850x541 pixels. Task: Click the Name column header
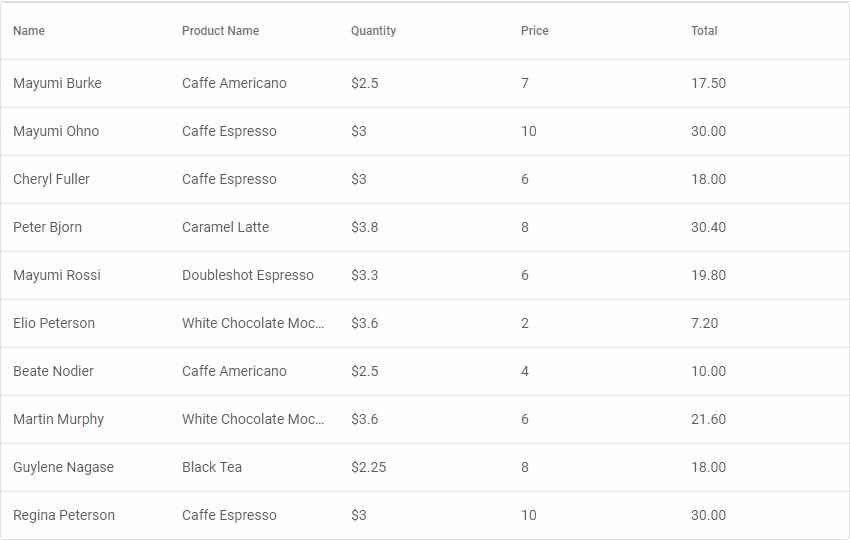tap(29, 31)
